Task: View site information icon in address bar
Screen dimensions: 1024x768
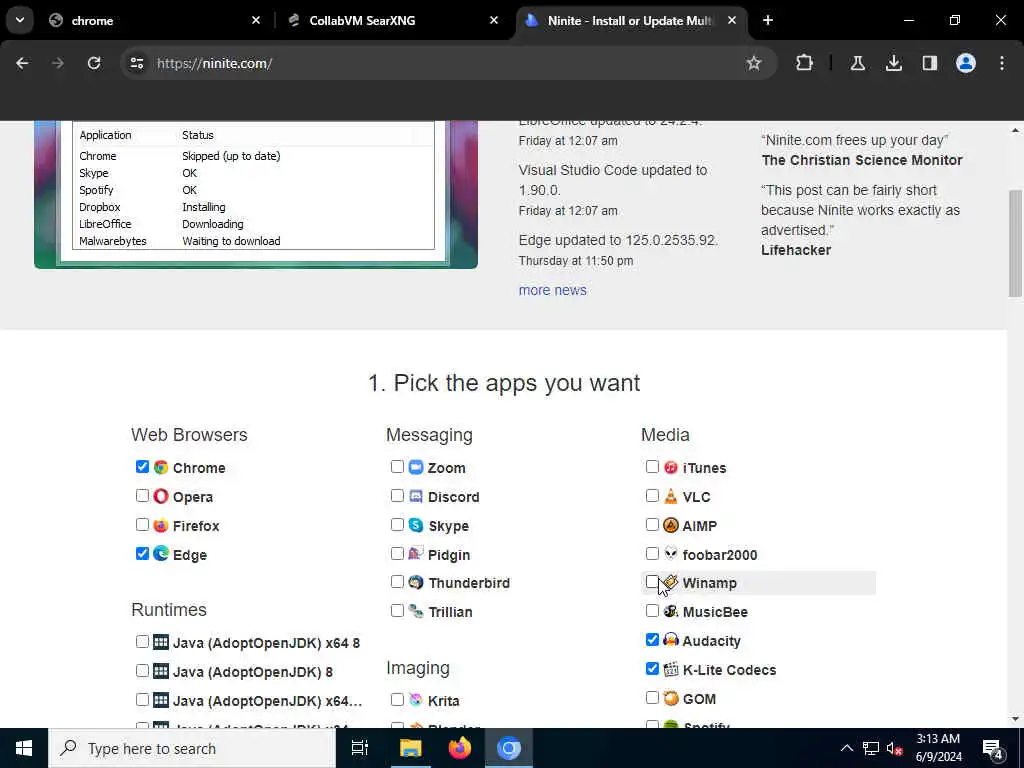Action: (x=136, y=63)
